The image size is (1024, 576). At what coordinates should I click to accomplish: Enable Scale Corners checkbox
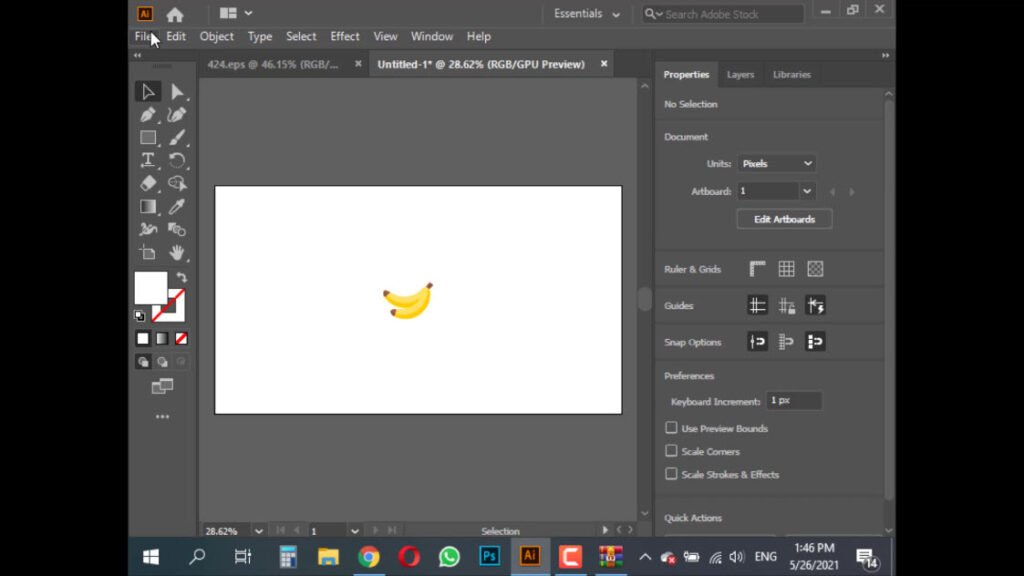coord(671,451)
